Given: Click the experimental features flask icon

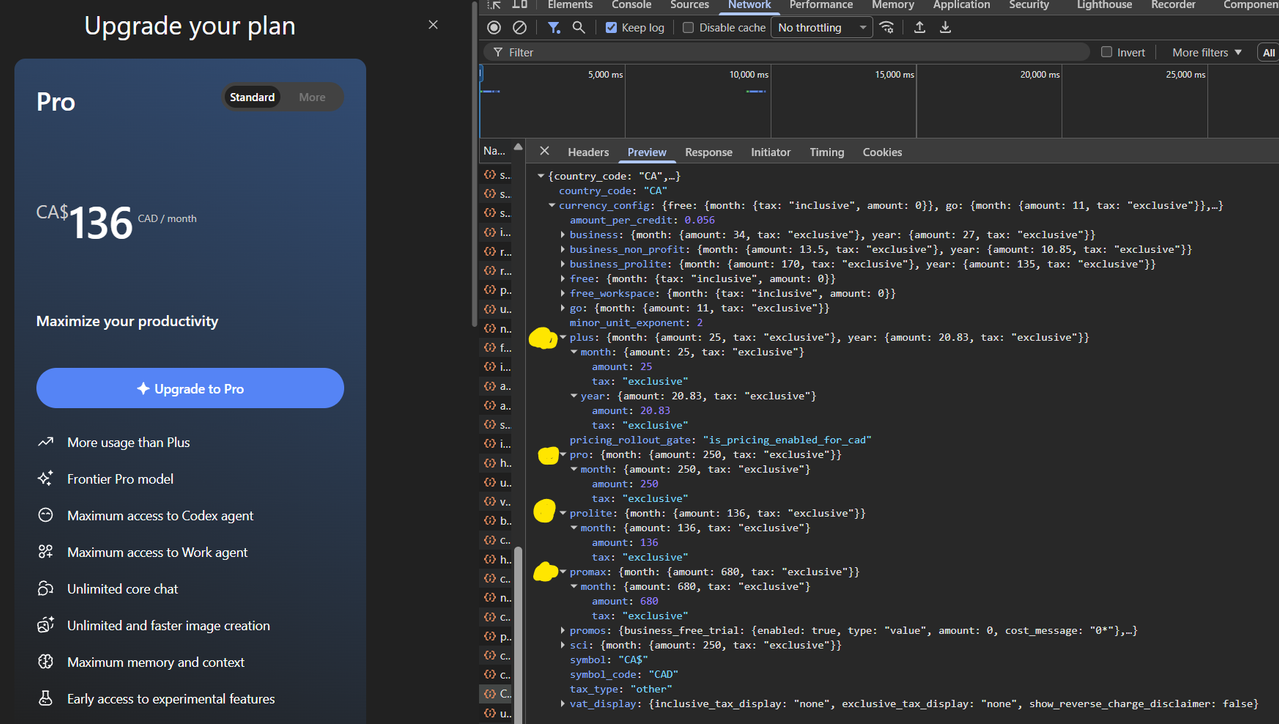Looking at the screenshot, I should coord(45,699).
